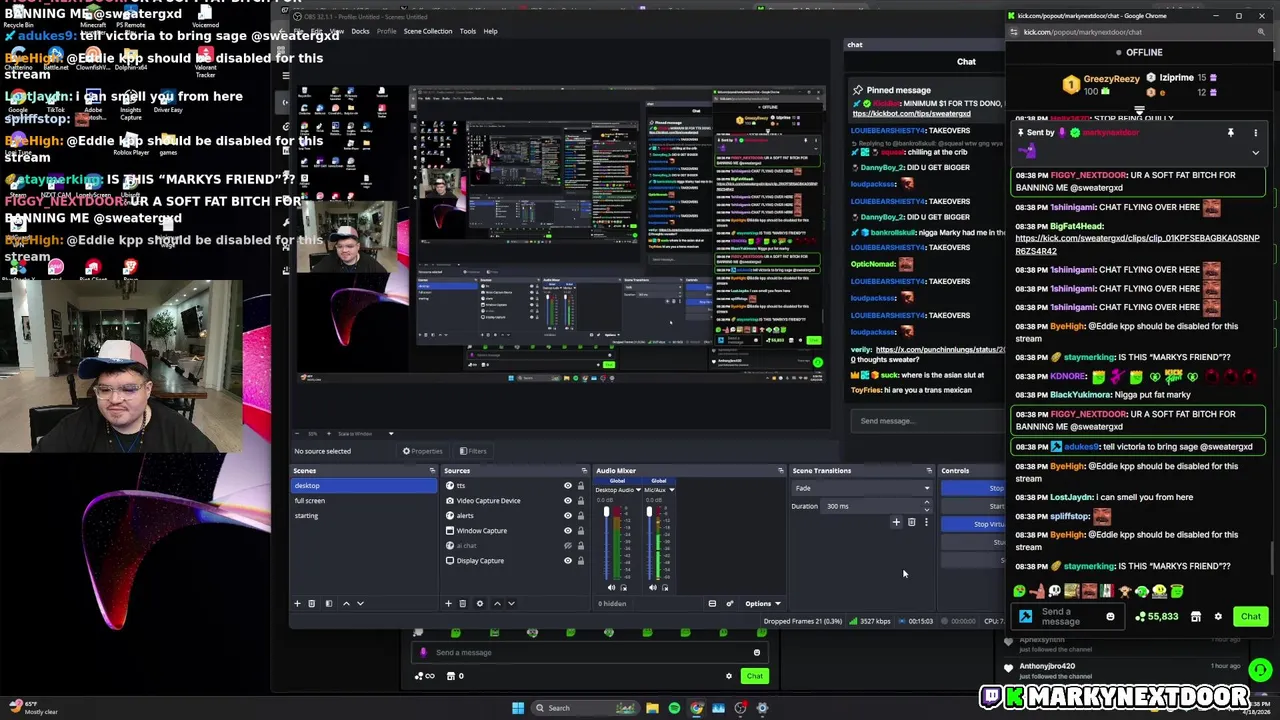The width and height of the screenshot is (1280, 720).
Task: Open pinned message three-dot options
Action: pyautogui.click(x=1256, y=132)
